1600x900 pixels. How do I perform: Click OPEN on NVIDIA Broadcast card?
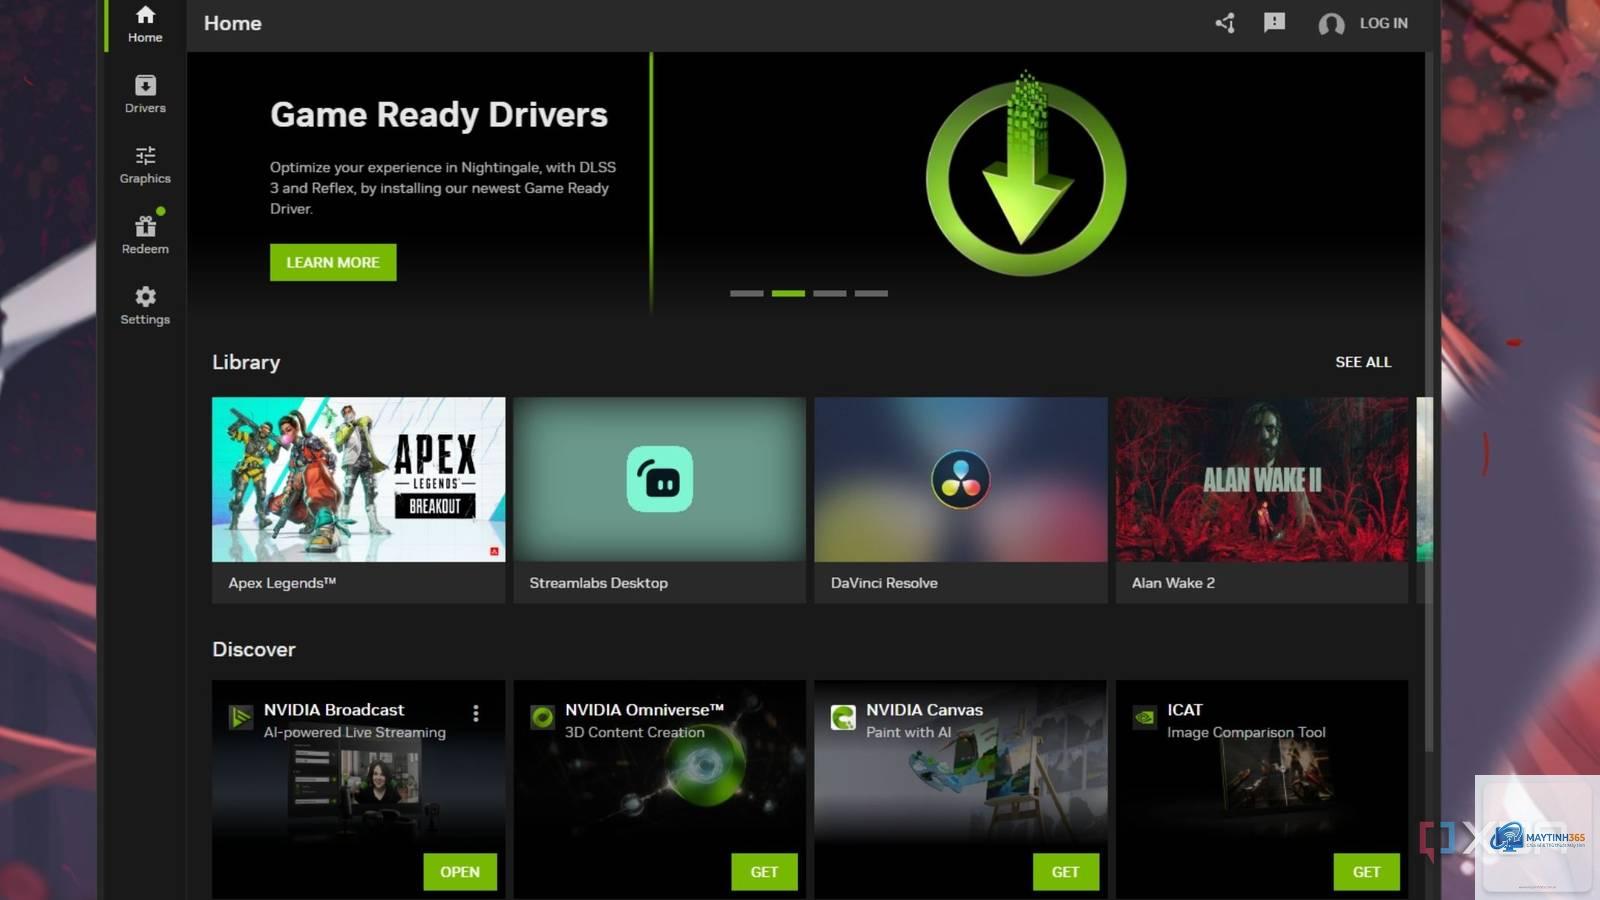pos(460,872)
